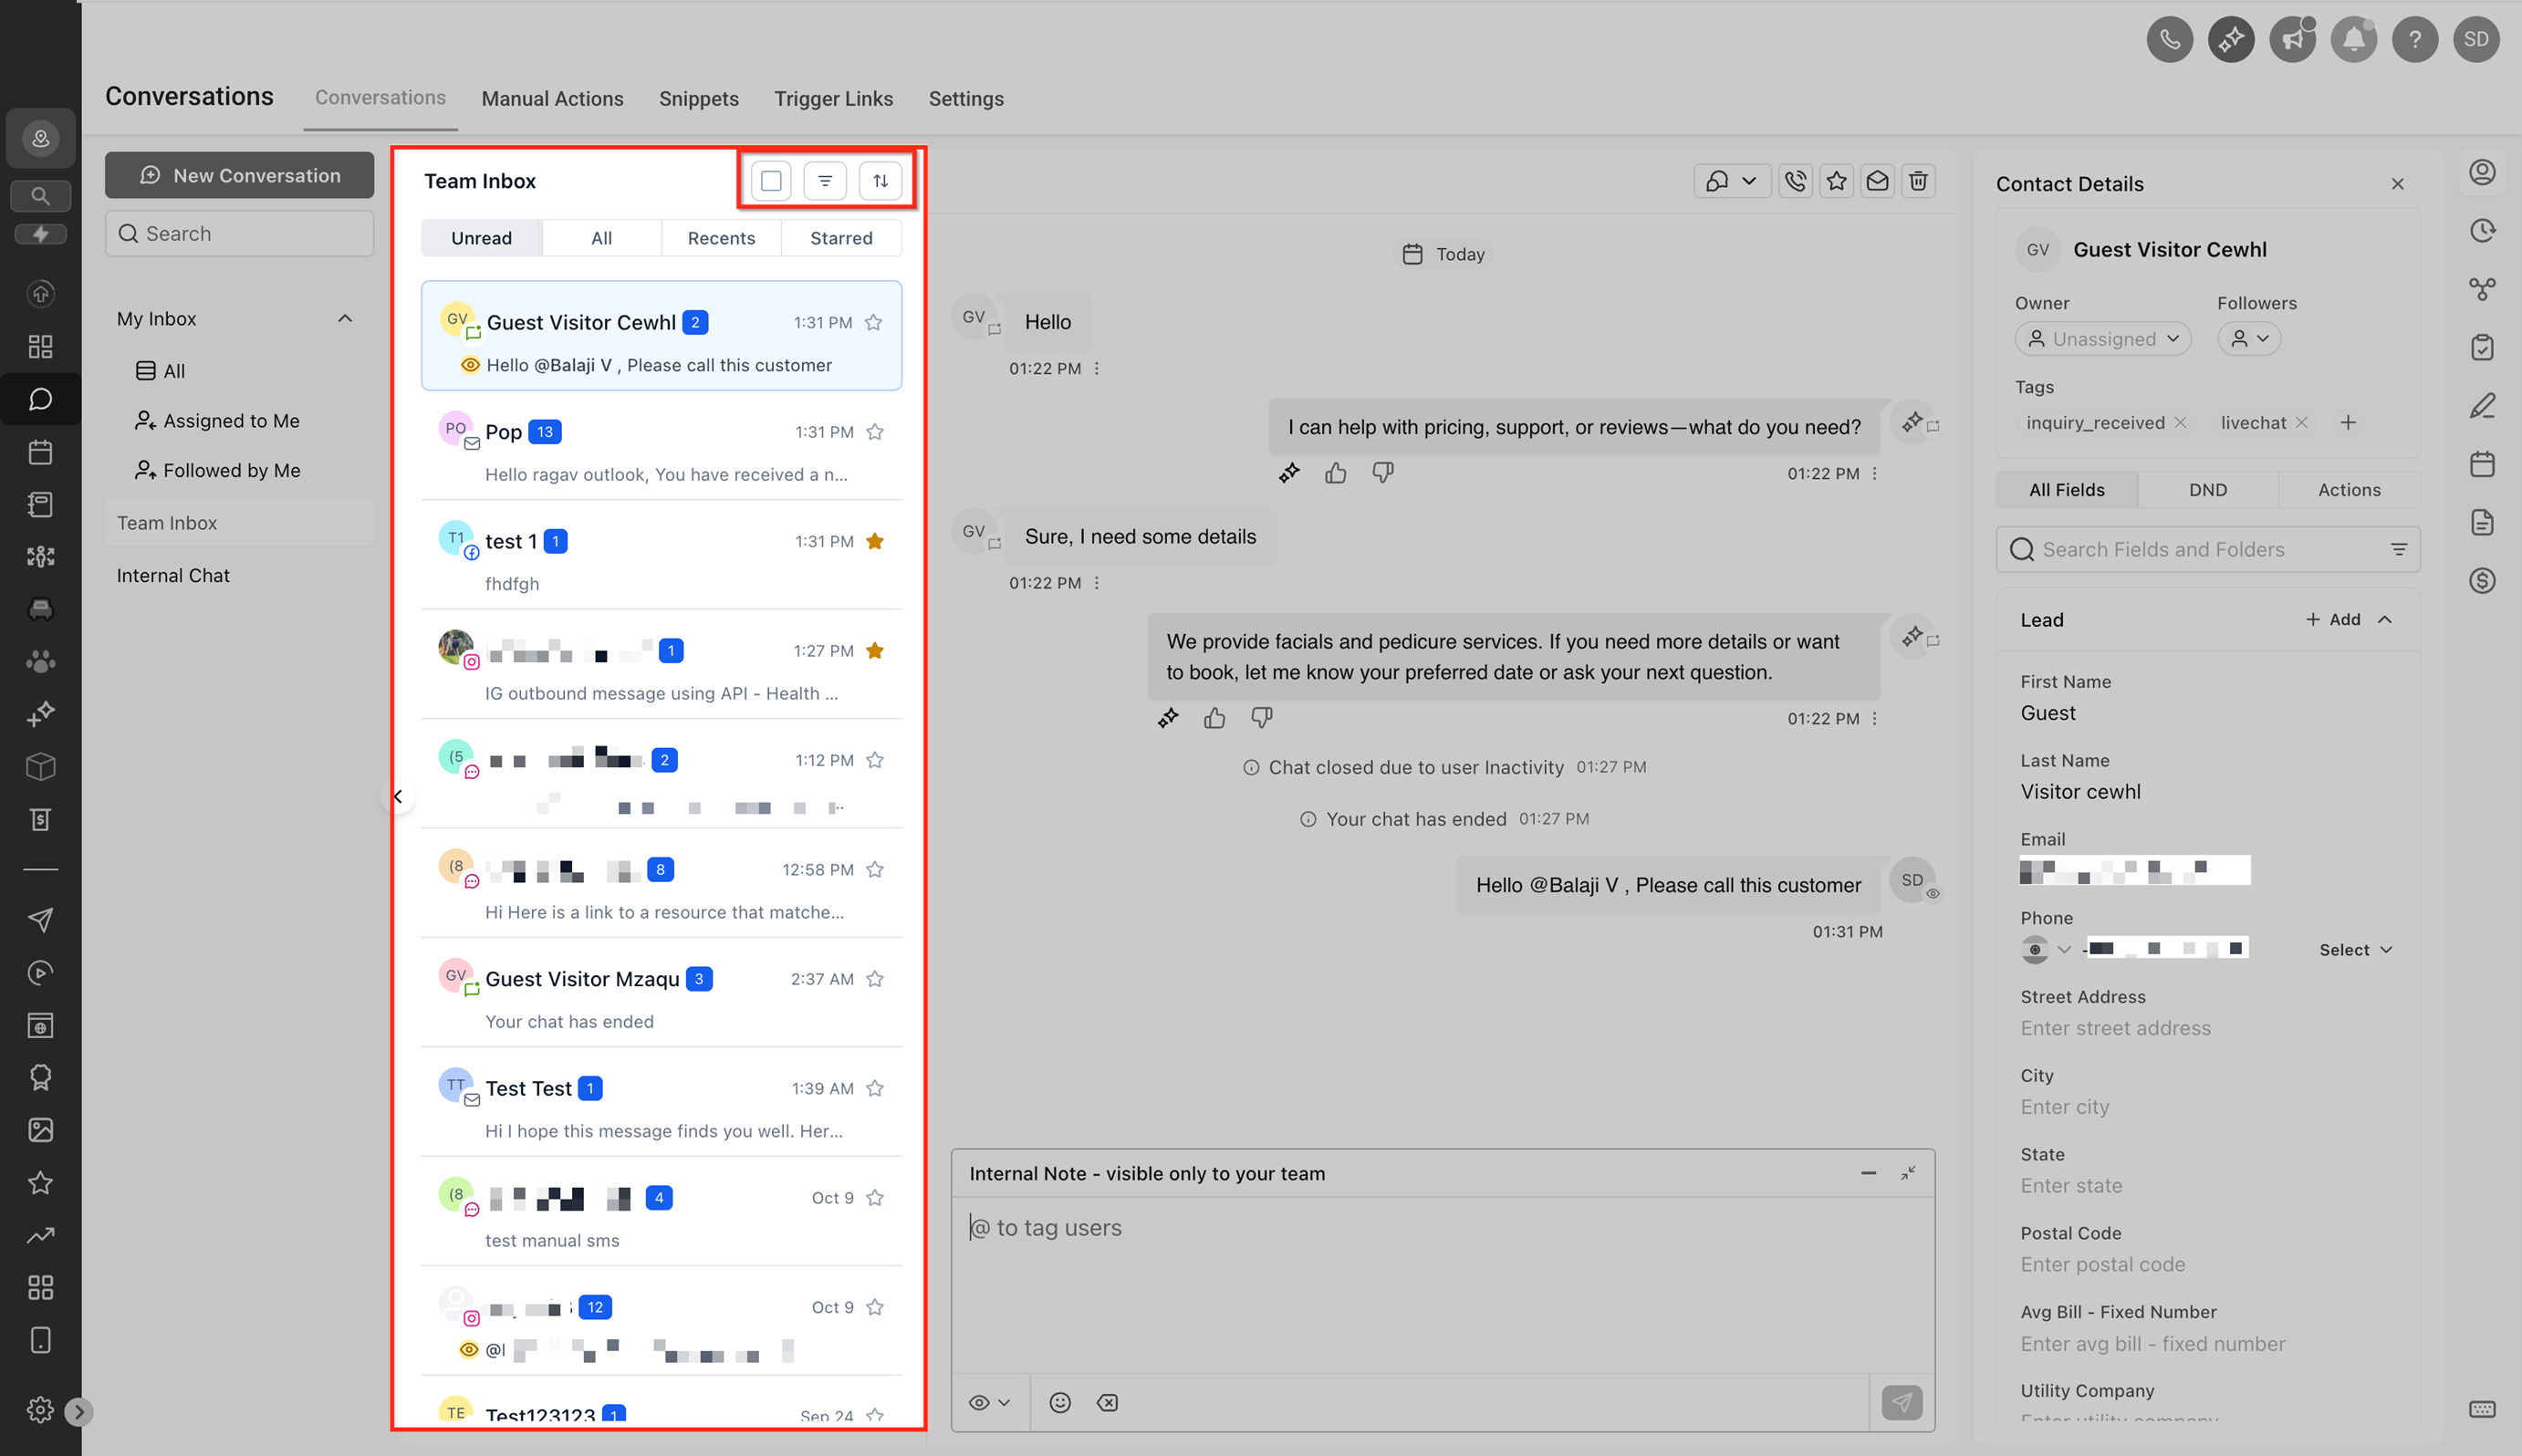
Task: Click the New Conversation button
Action: [x=240, y=175]
